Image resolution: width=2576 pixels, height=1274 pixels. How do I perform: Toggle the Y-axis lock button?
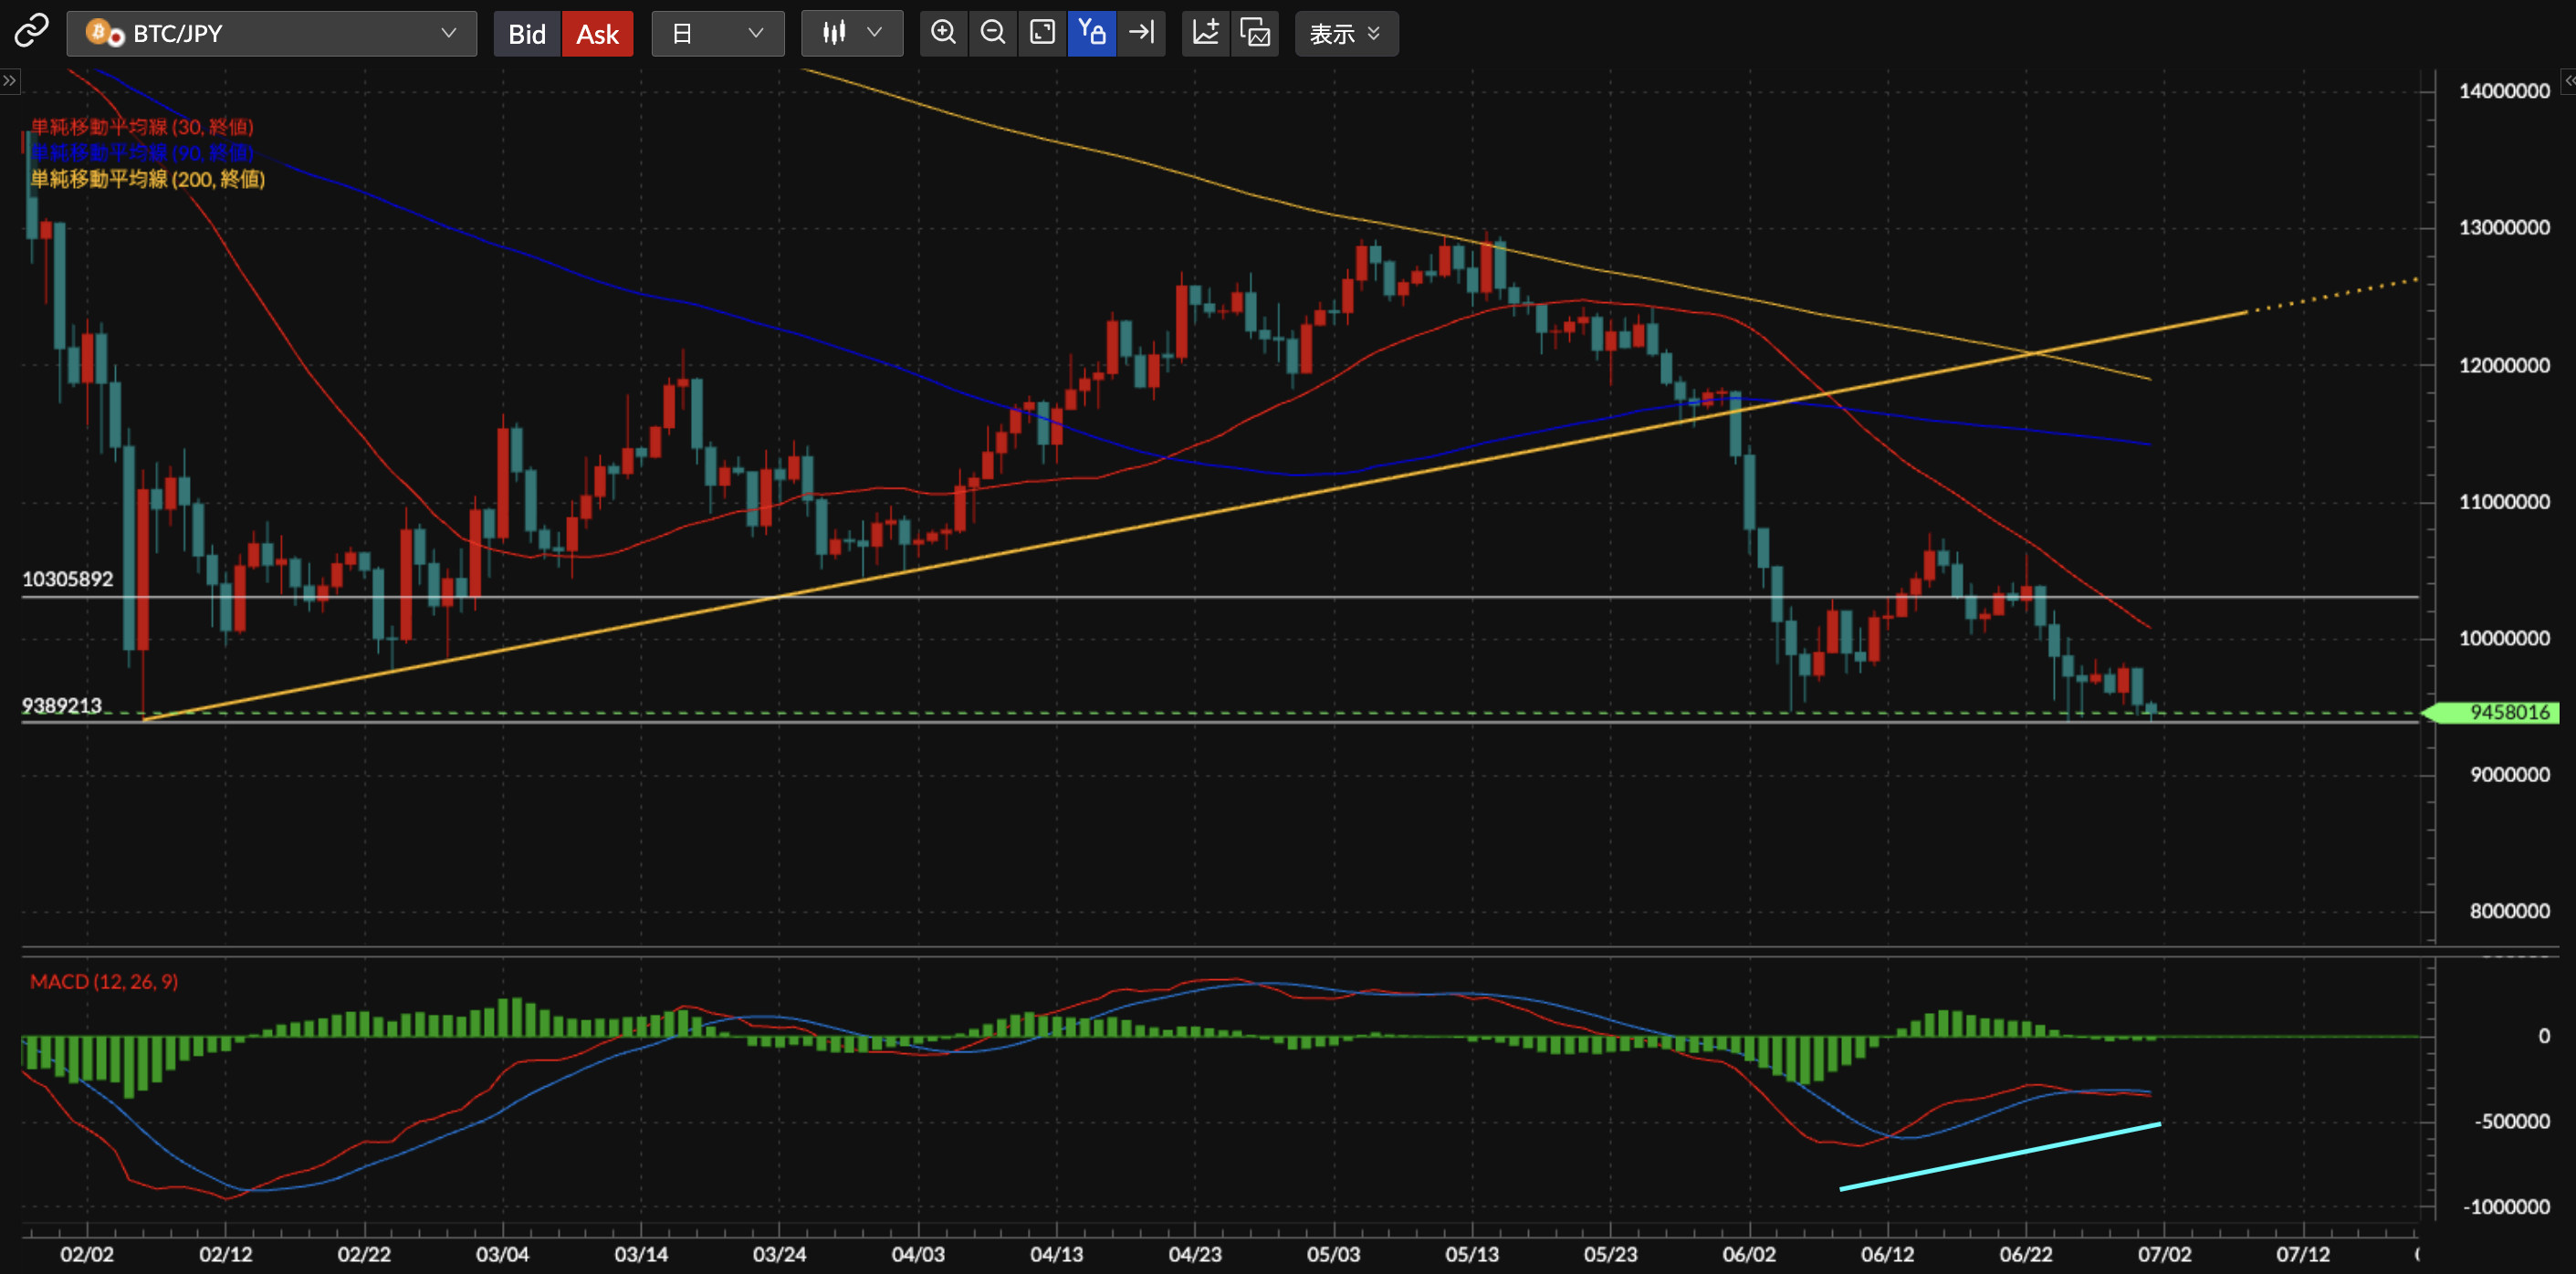tap(1091, 33)
